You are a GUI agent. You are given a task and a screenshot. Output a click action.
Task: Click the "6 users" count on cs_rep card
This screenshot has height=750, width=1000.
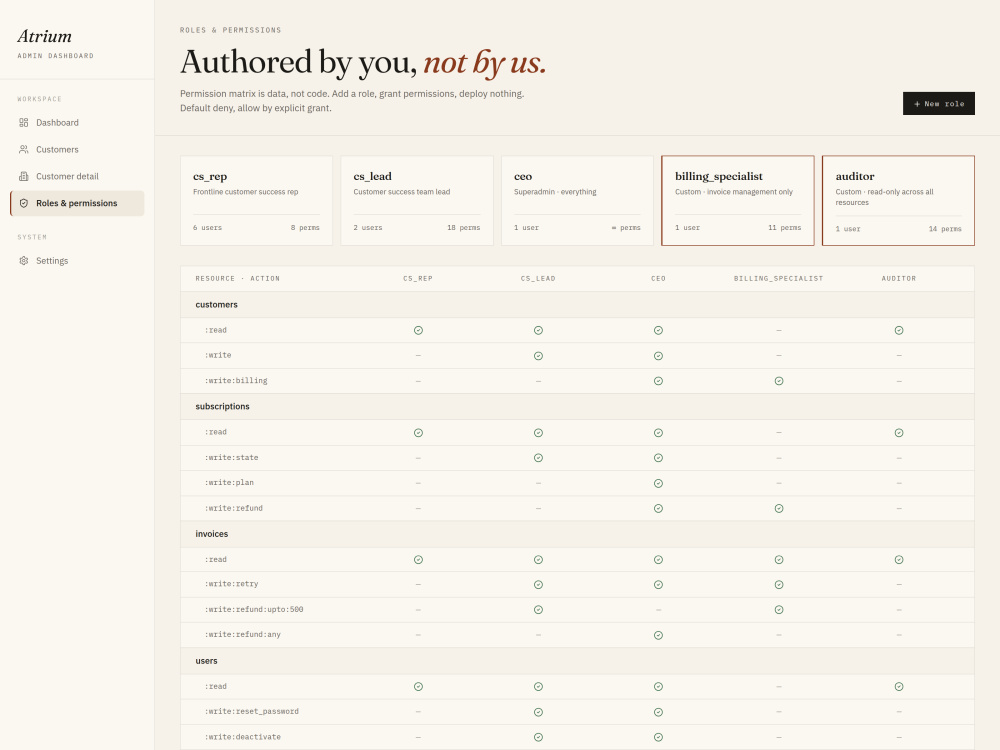(x=207, y=228)
